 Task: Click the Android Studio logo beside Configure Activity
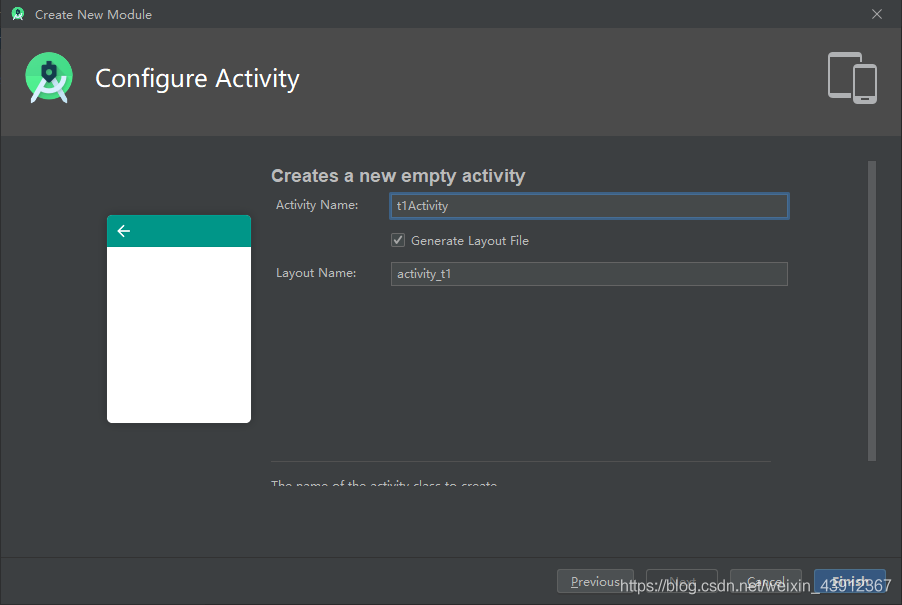(x=49, y=78)
